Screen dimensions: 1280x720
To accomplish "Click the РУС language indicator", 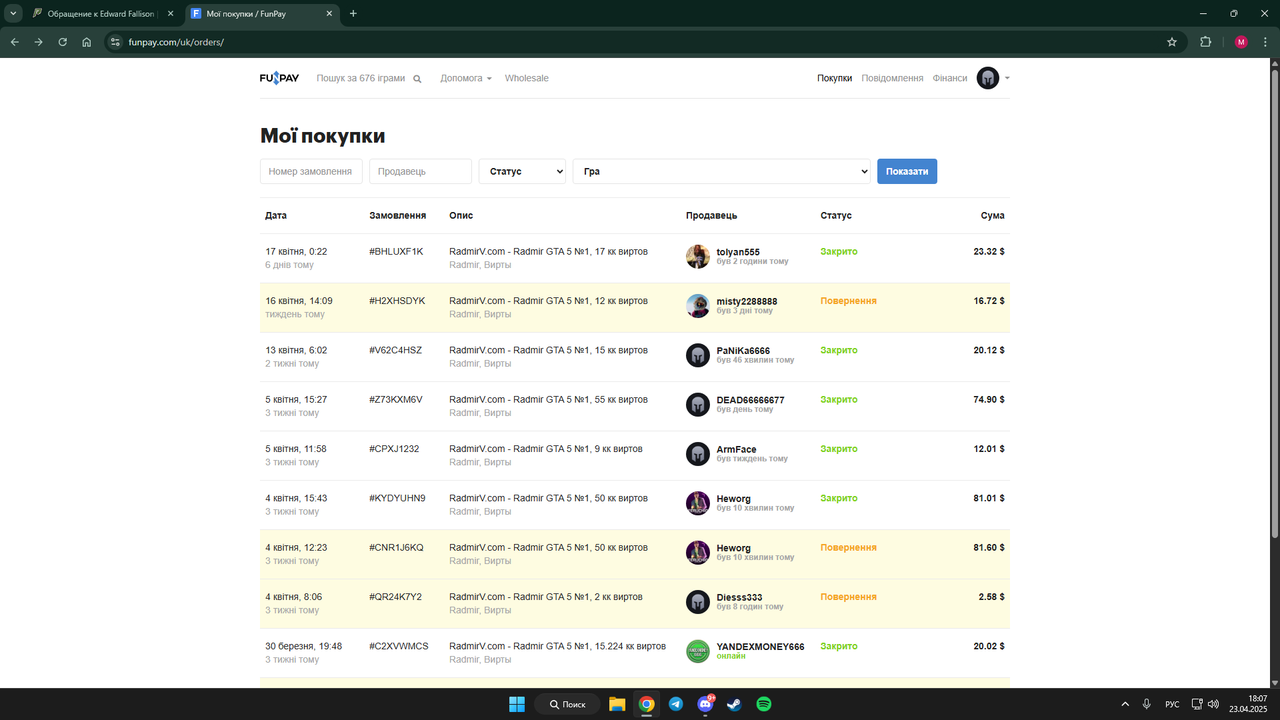I will click(x=1172, y=704).
